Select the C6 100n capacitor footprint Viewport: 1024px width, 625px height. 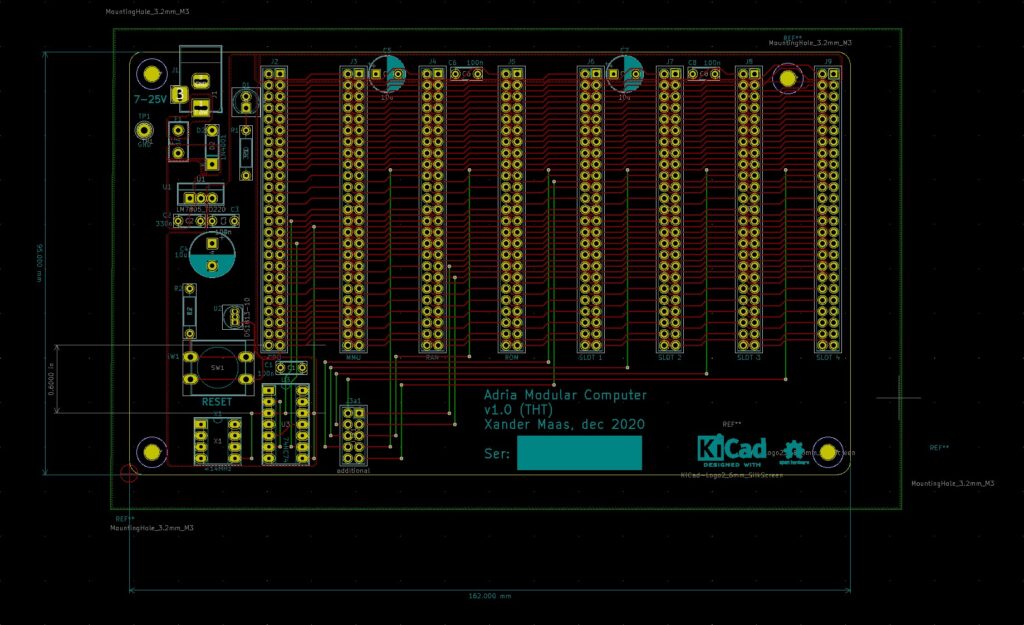coord(466,74)
